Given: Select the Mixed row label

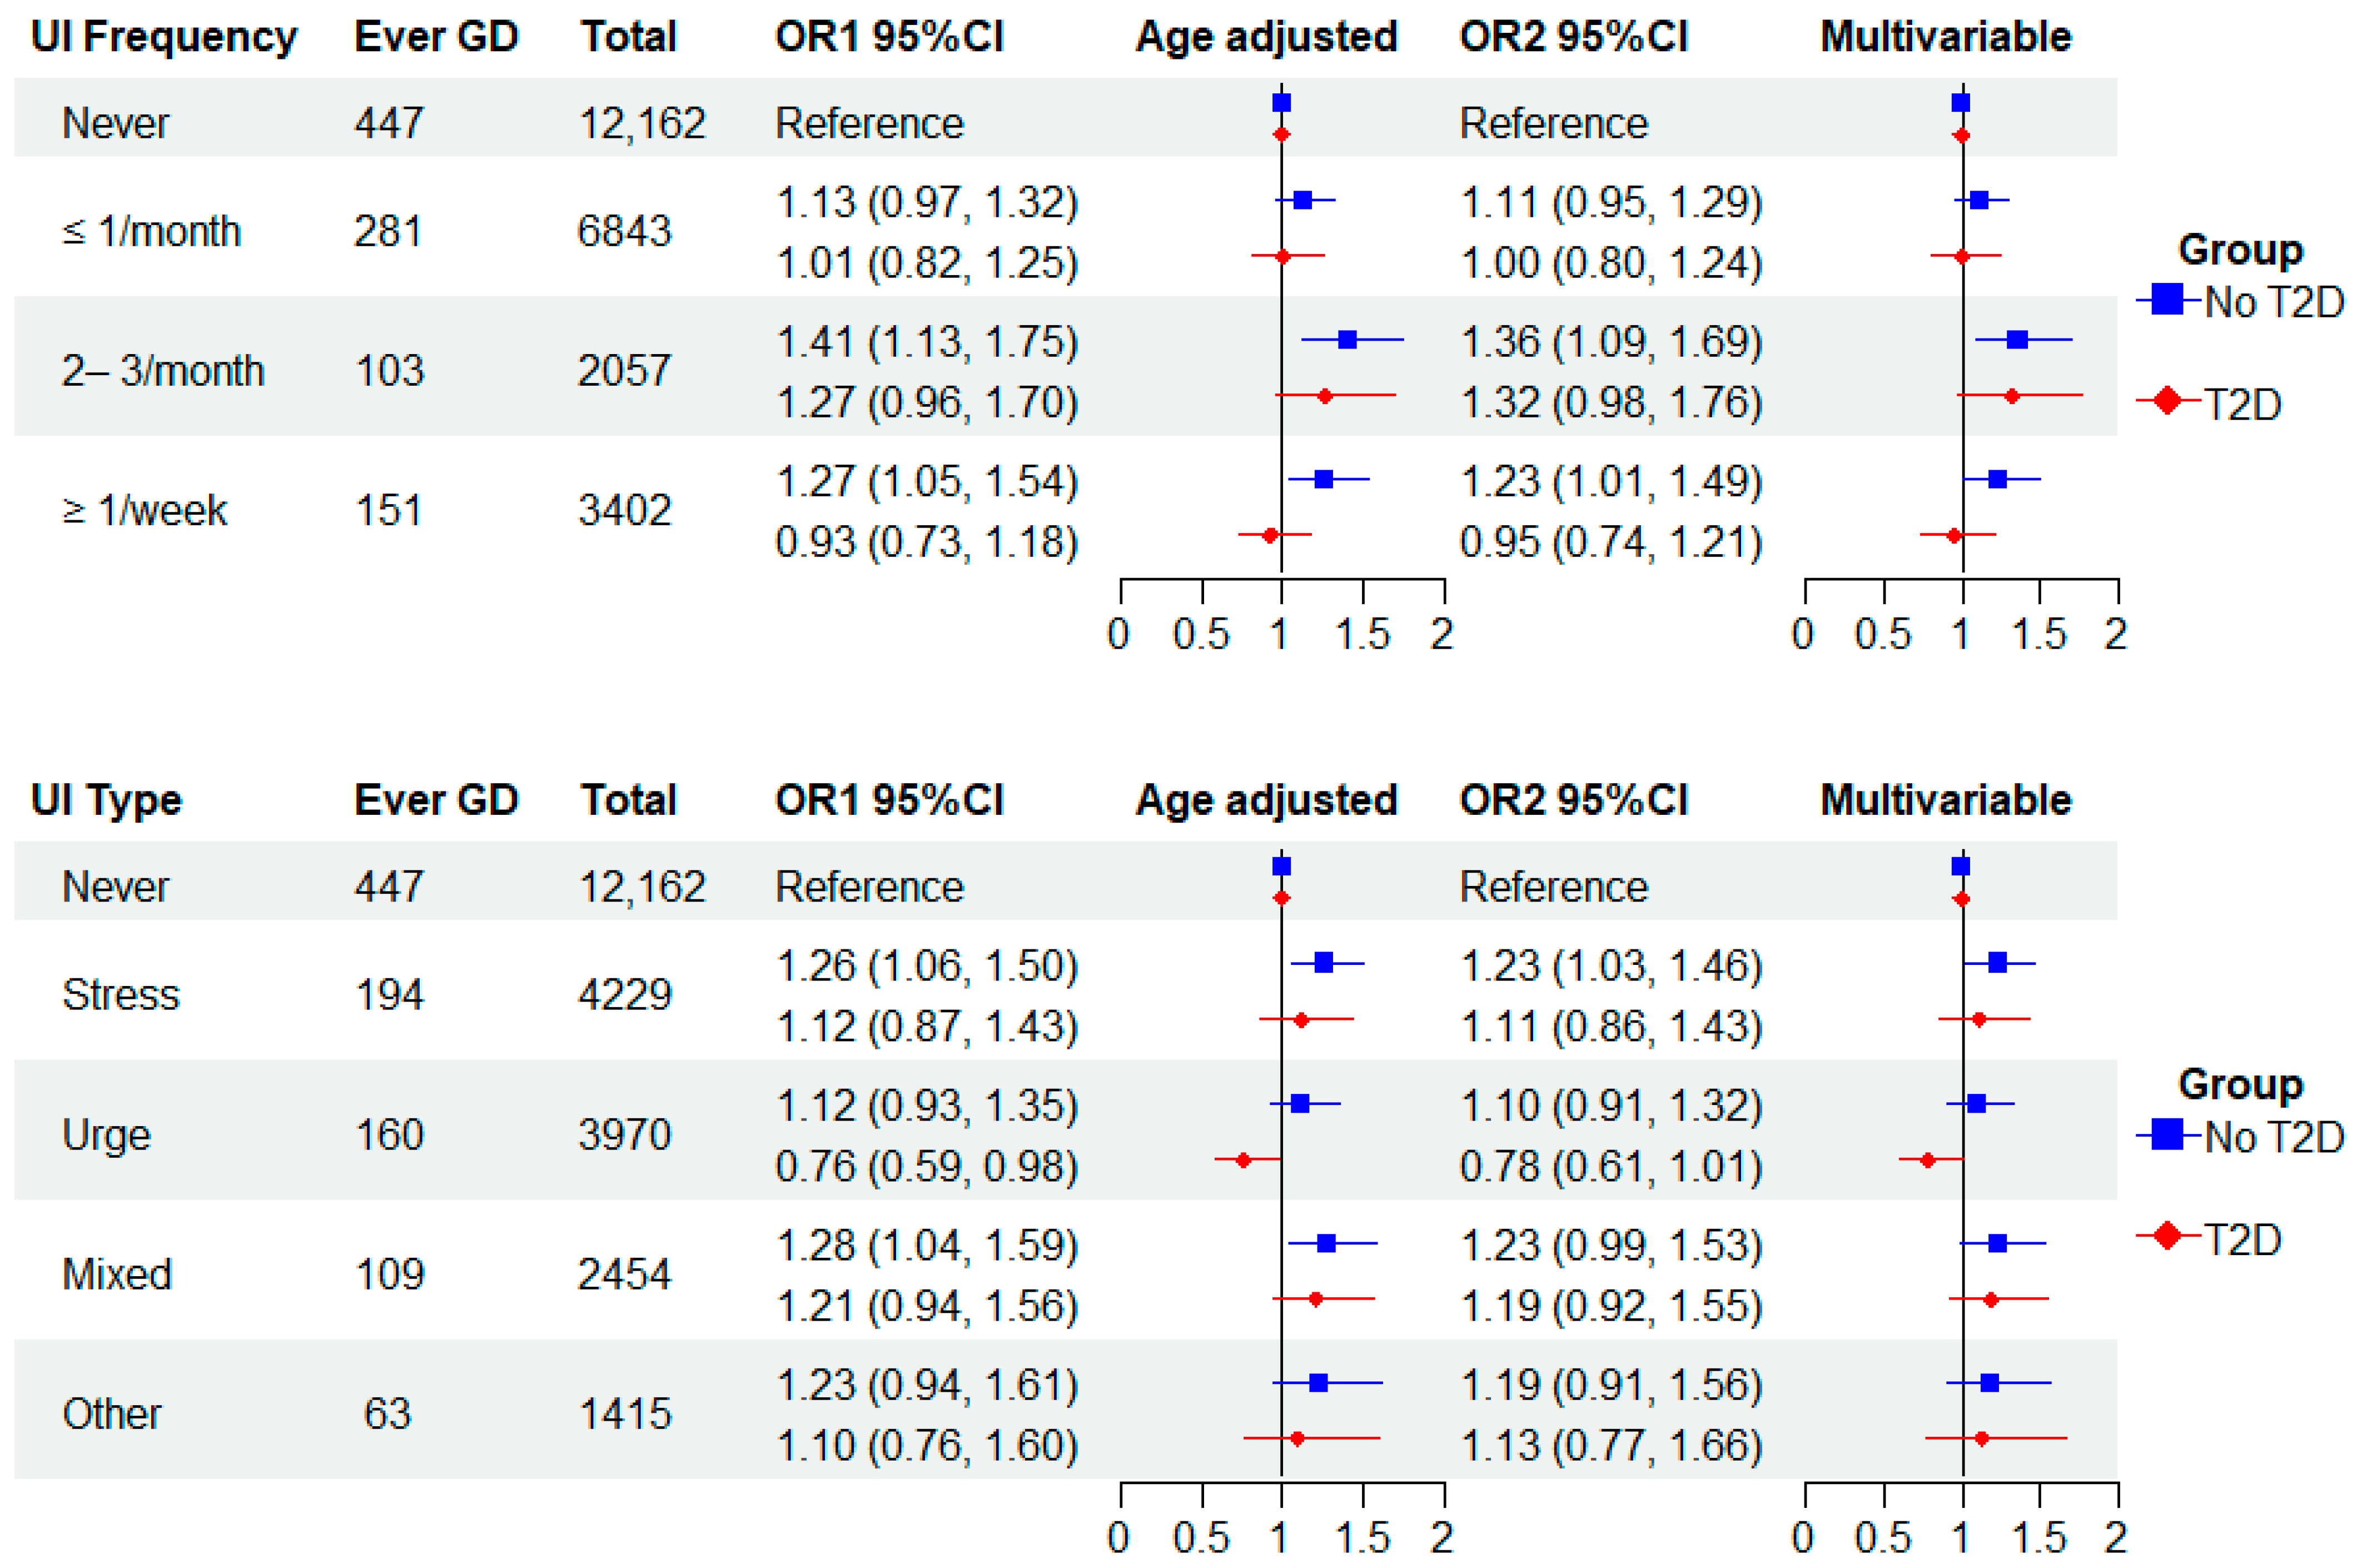Looking at the screenshot, I should (x=117, y=1274).
